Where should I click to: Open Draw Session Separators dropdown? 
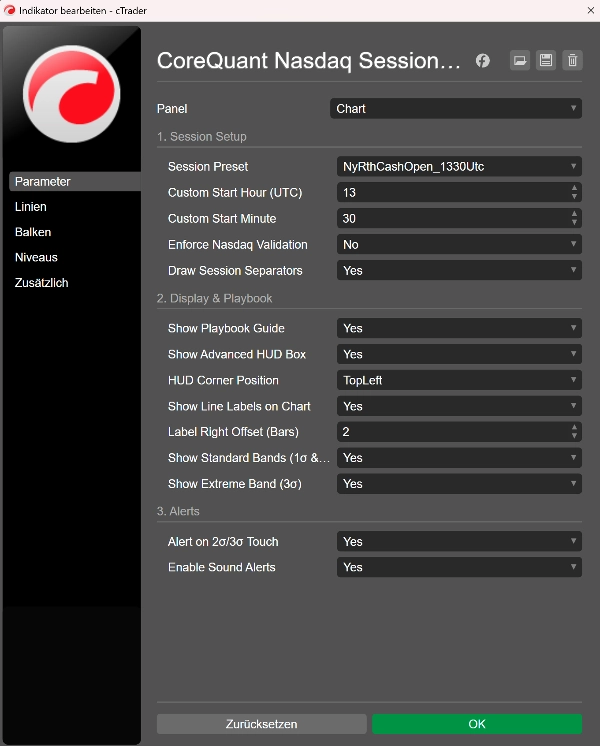pos(459,270)
